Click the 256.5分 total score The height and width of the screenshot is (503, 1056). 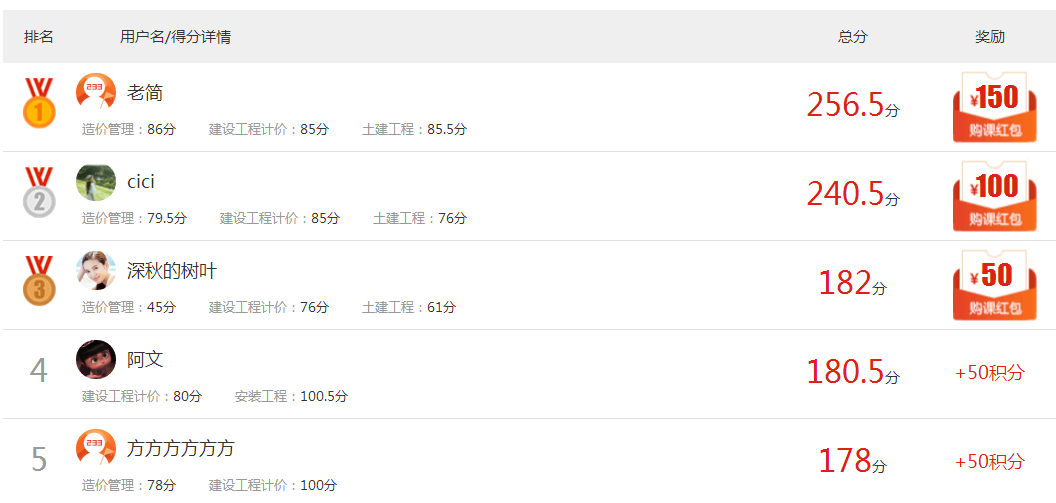pos(853,106)
